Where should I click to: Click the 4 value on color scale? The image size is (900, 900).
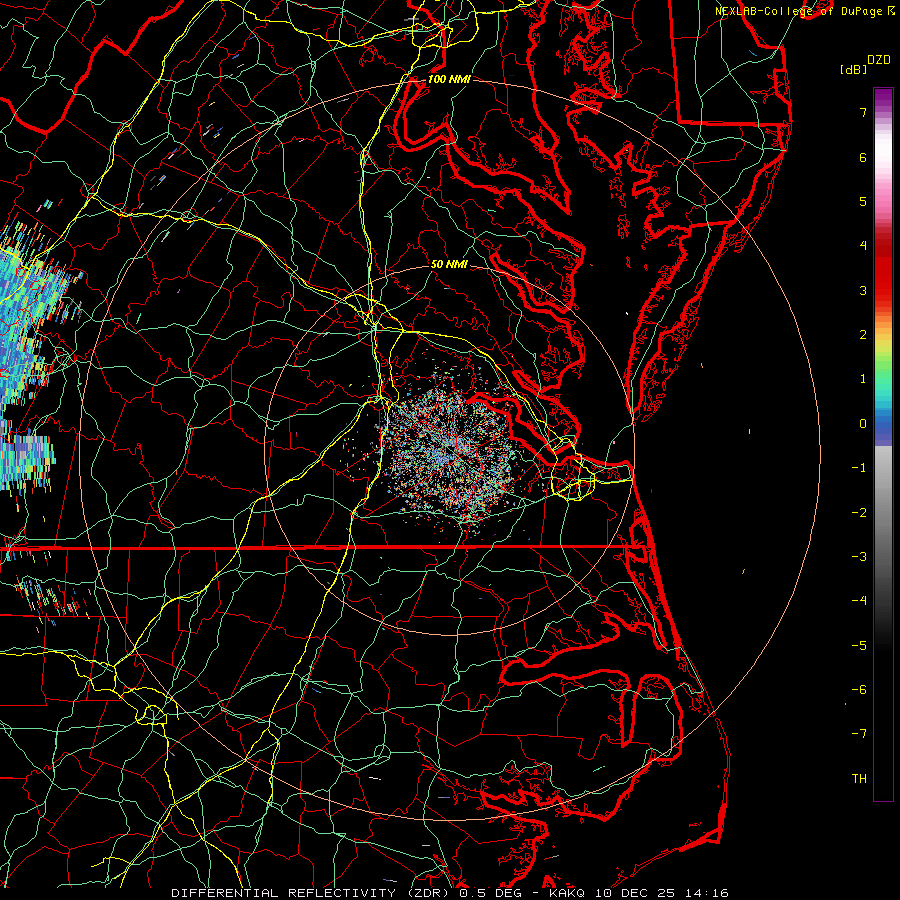[863, 246]
